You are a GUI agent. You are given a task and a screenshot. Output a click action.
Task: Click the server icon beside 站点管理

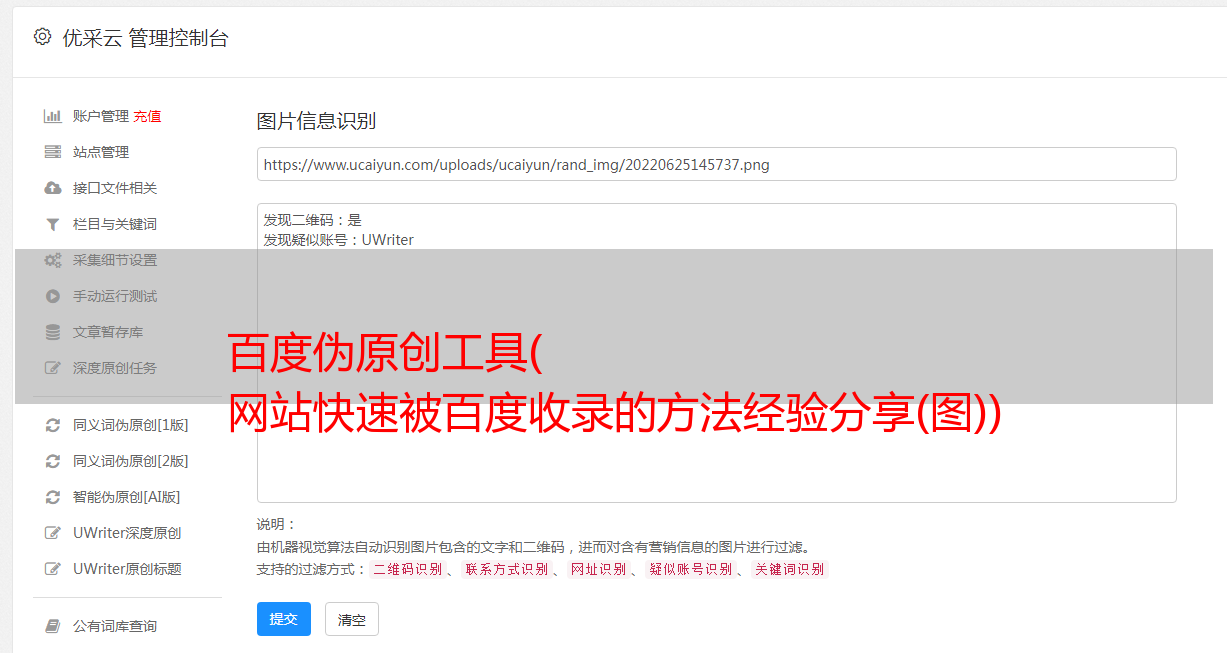pos(53,152)
